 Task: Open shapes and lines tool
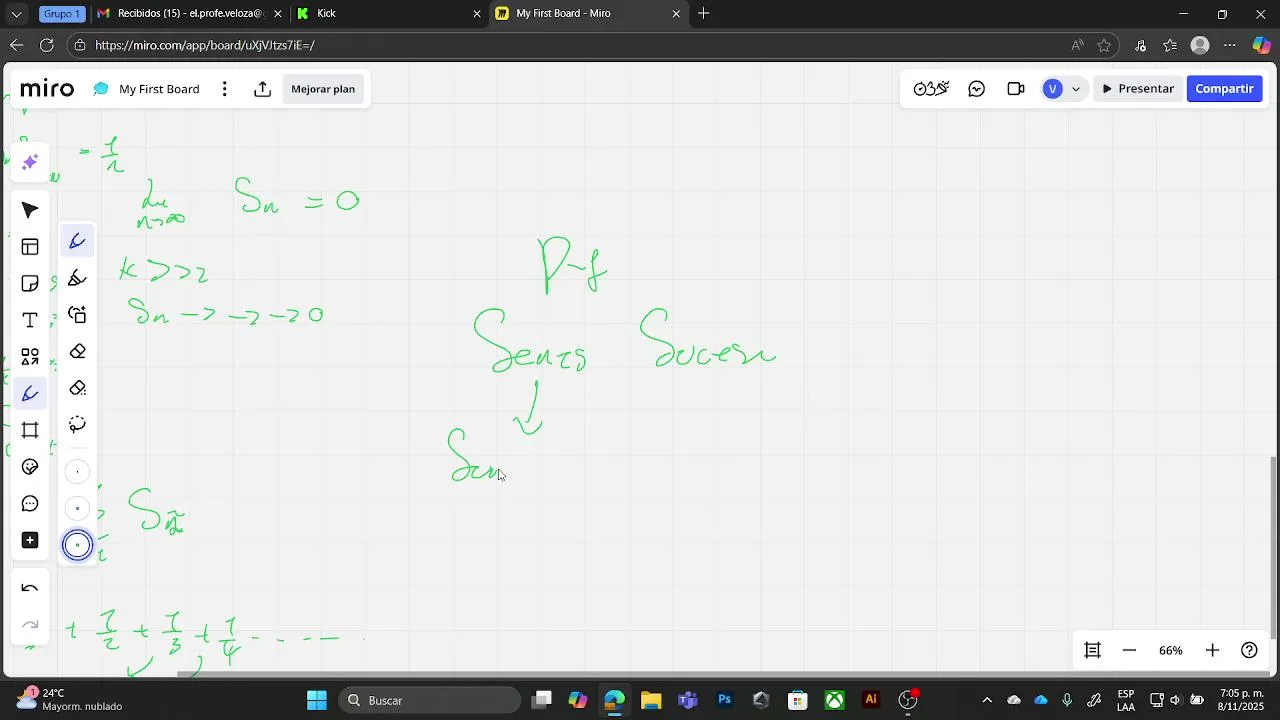30,357
